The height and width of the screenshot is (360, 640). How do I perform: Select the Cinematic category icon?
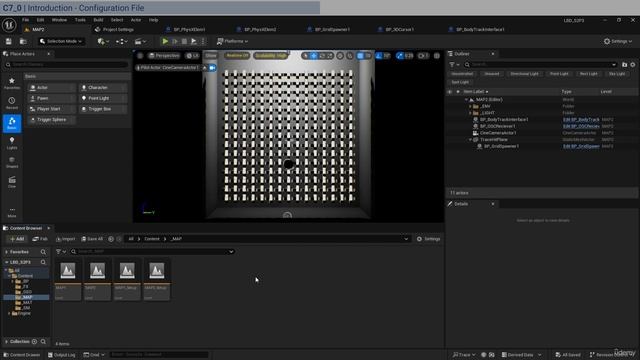(12, 182)
